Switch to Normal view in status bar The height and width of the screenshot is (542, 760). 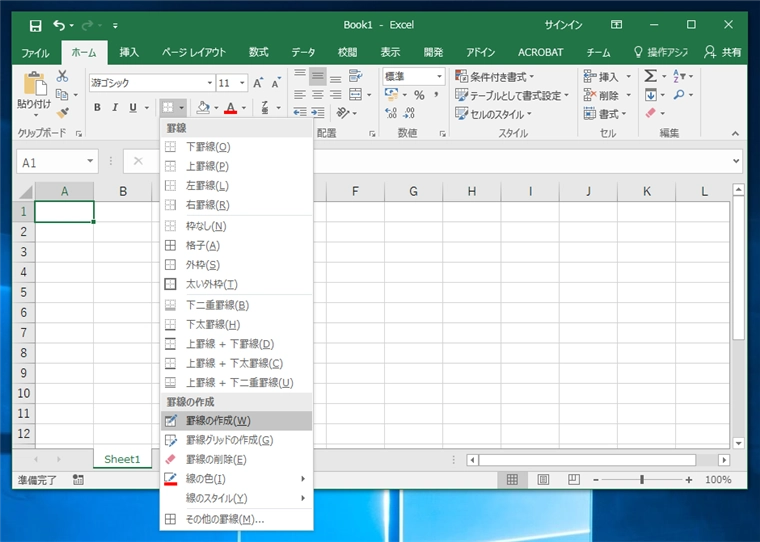512,480
